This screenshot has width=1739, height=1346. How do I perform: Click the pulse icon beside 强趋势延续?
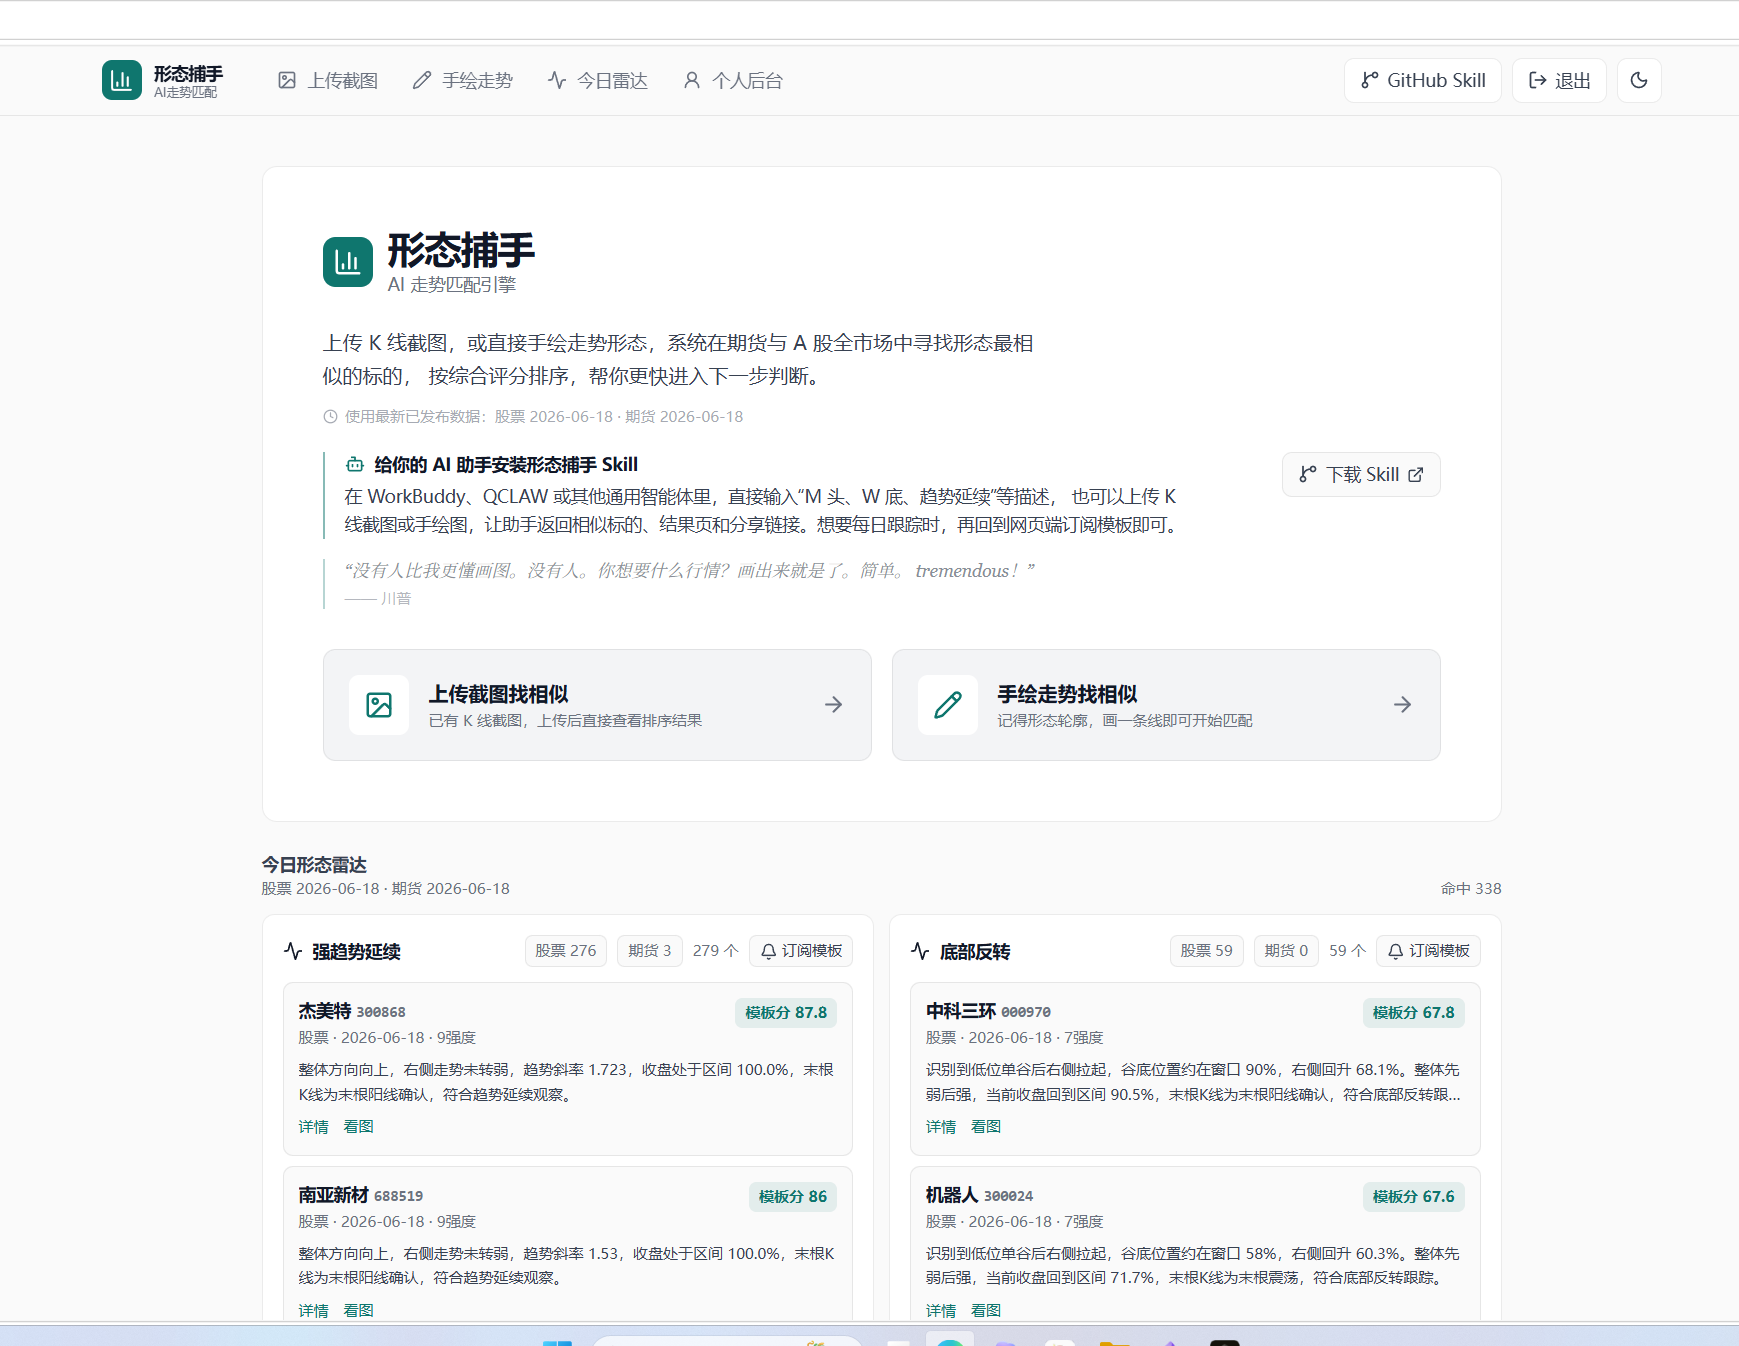pyautogui.click(x=293, y=951)
